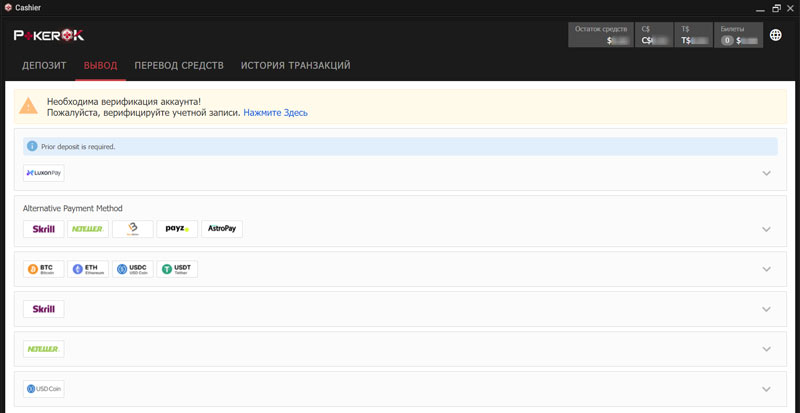
Task: Open the ИСТОРИЯ ТРАНЗАКЦИЙ tab
Action: 295,66
